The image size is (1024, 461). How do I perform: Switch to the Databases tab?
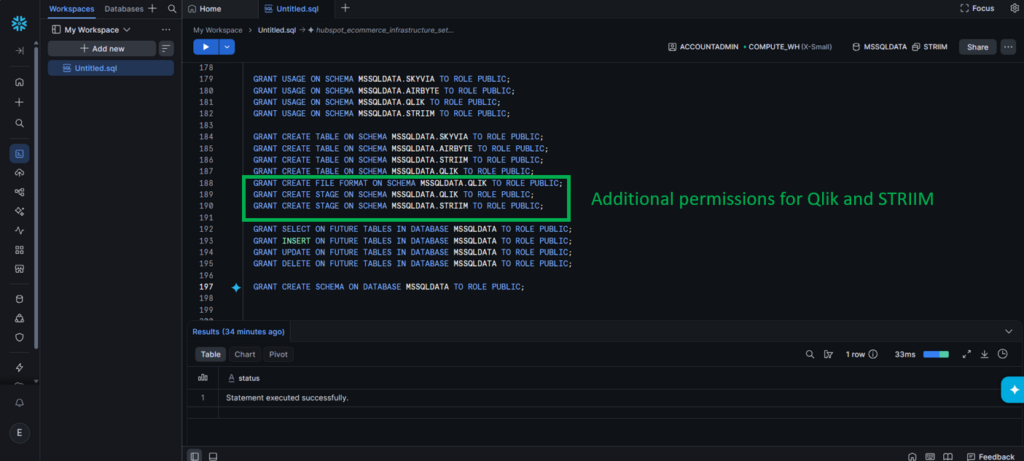tap(124, 8)
